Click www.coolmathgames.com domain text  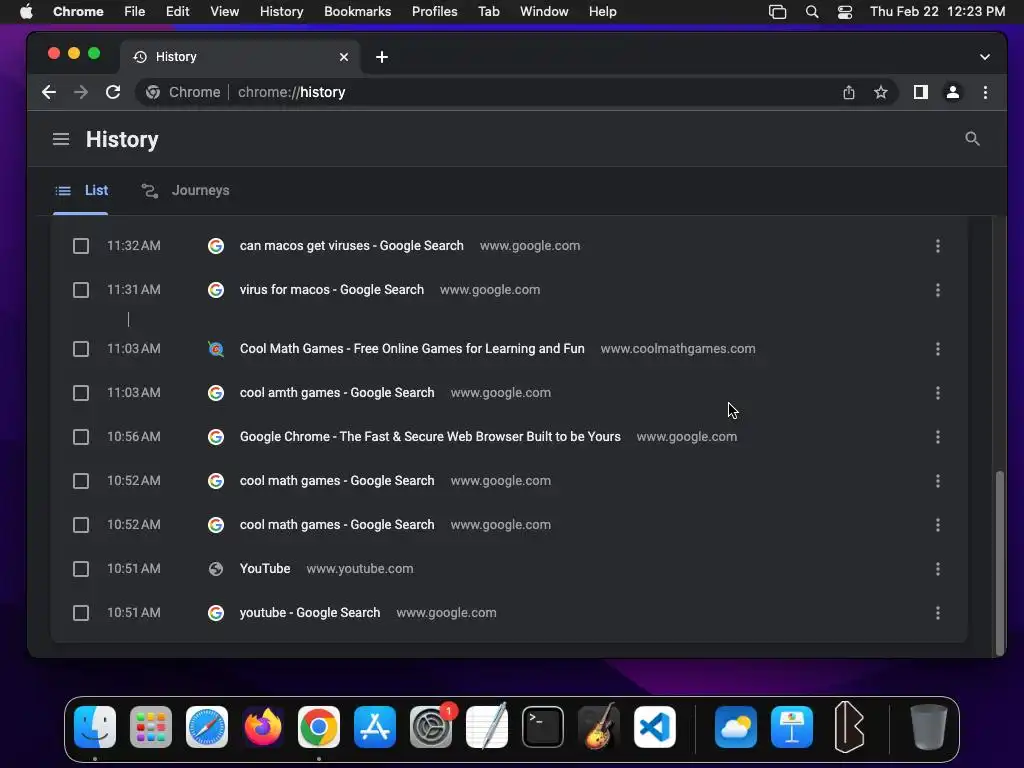[x=678, y=349]
